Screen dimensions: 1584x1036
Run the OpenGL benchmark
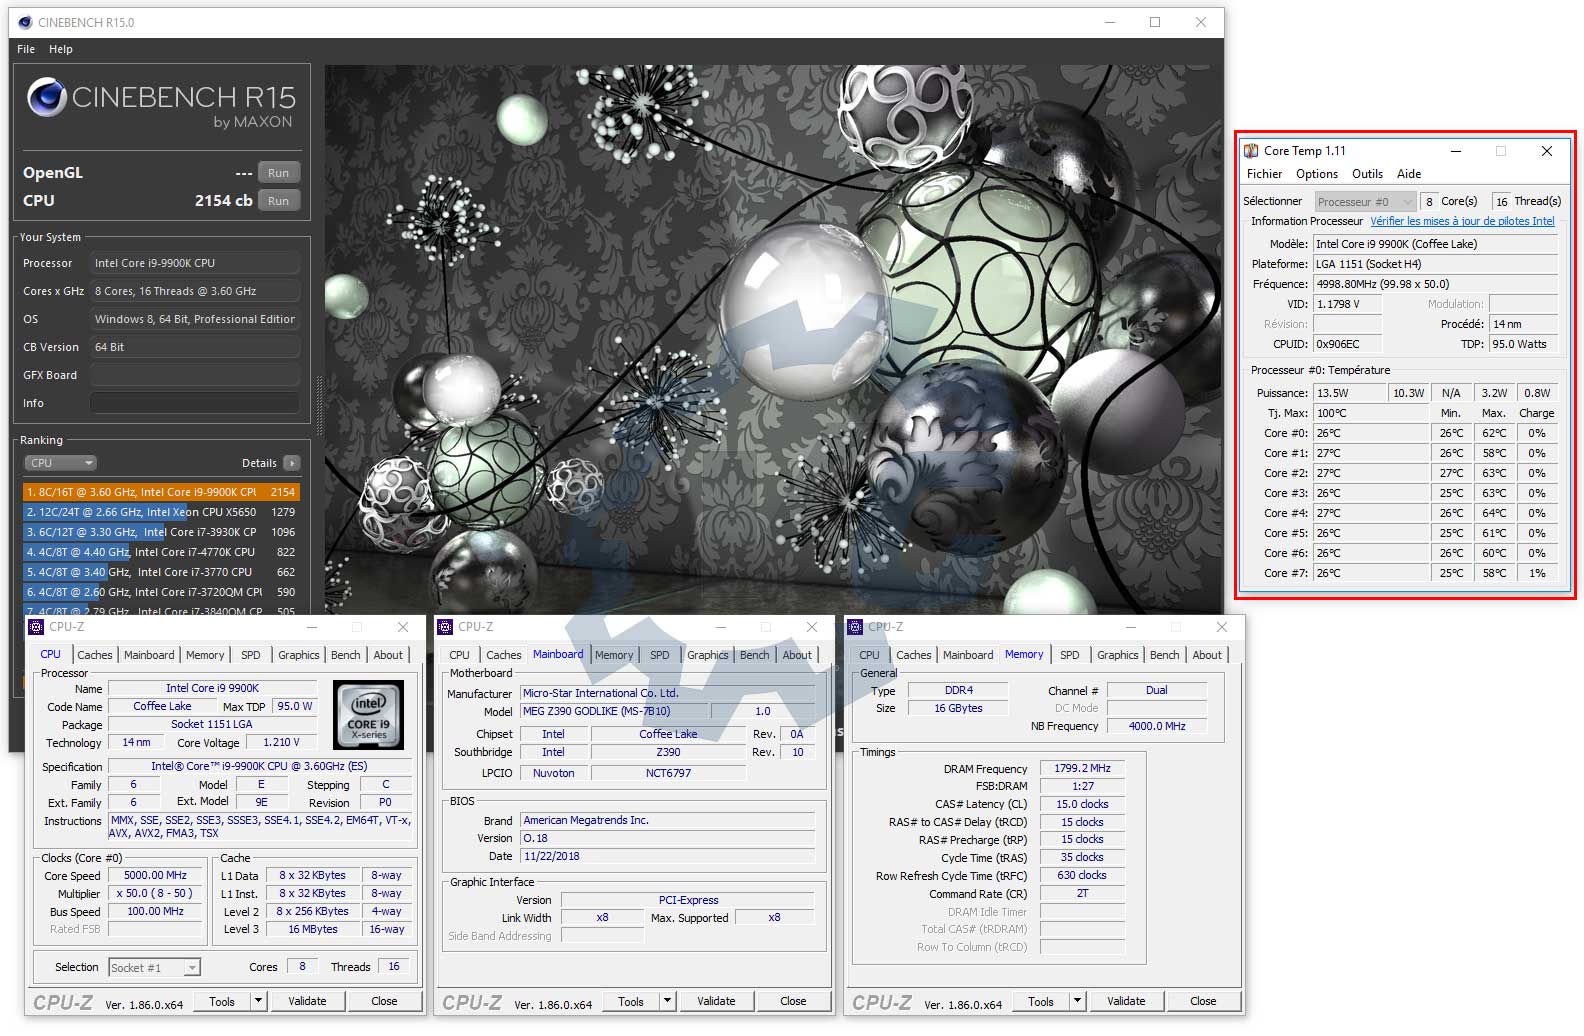tap(278, 173)
